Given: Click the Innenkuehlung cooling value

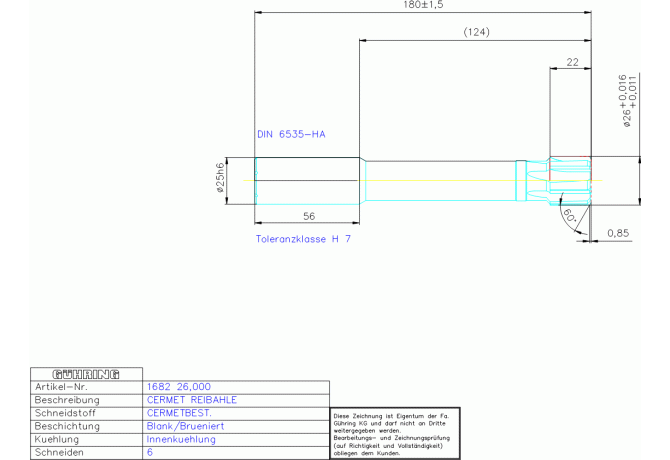Looking at the screenshot, I should click(181, 439).
